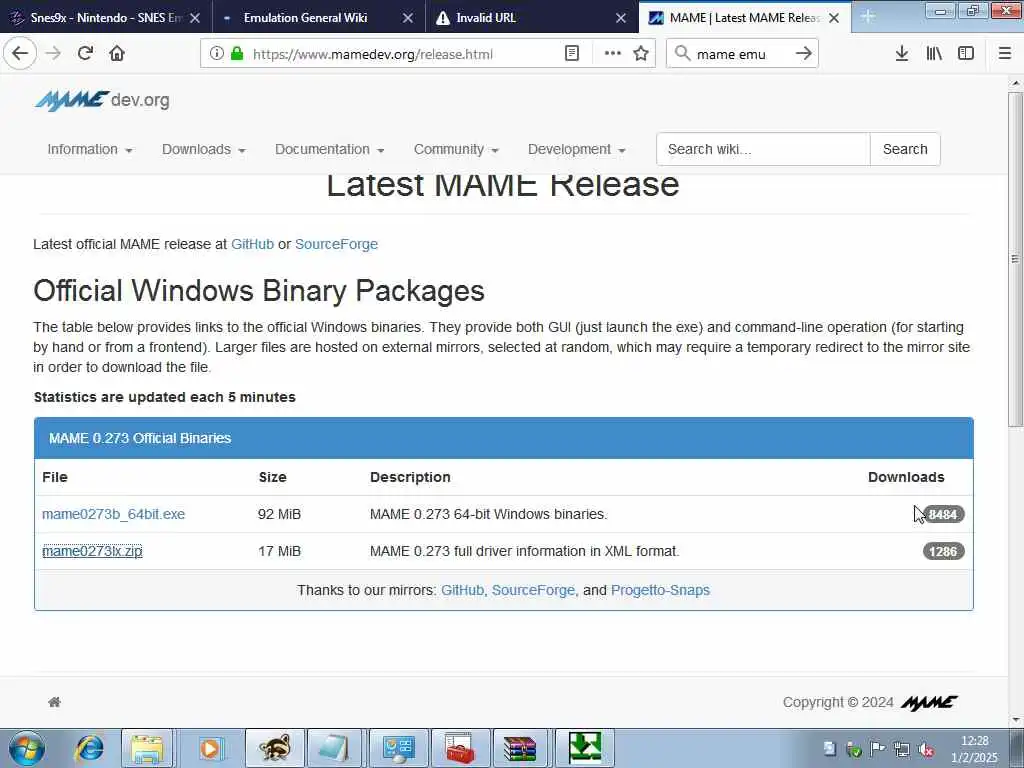Open the SourceForge release link
This screenshot has height=768, width=1024.
(336, 244)
